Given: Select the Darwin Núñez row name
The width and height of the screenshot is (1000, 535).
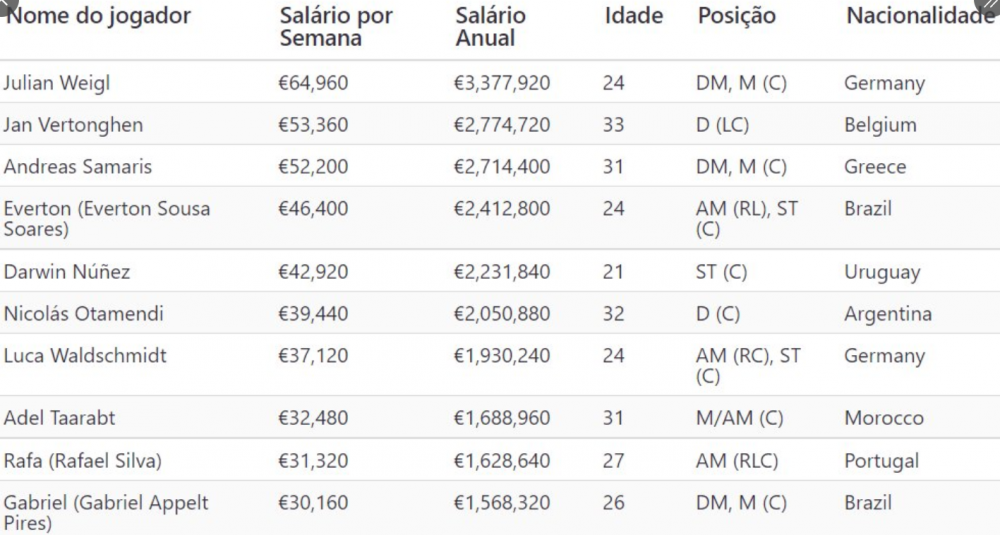Looking at the screenshot, I should click(67, 272).
